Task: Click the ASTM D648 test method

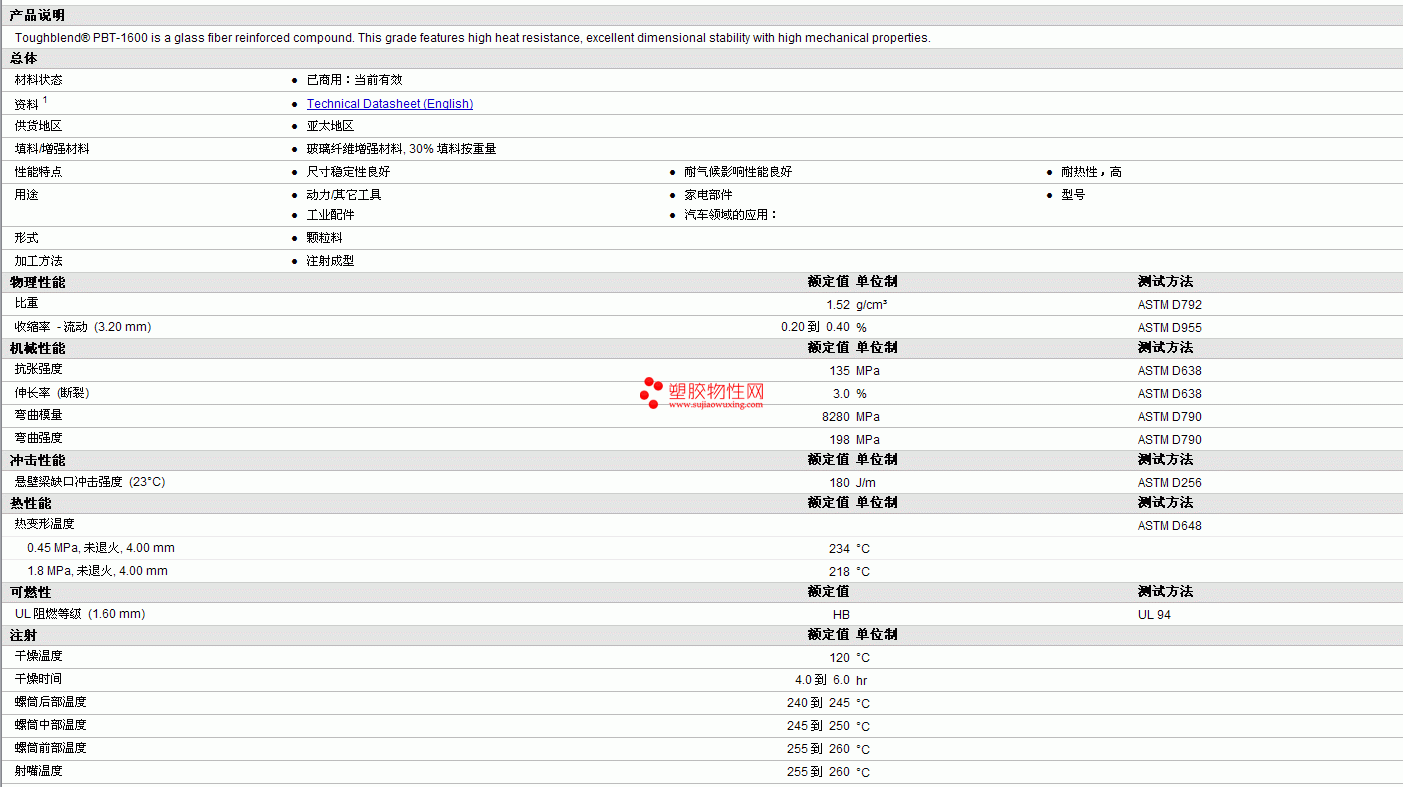Action: 1170,526
